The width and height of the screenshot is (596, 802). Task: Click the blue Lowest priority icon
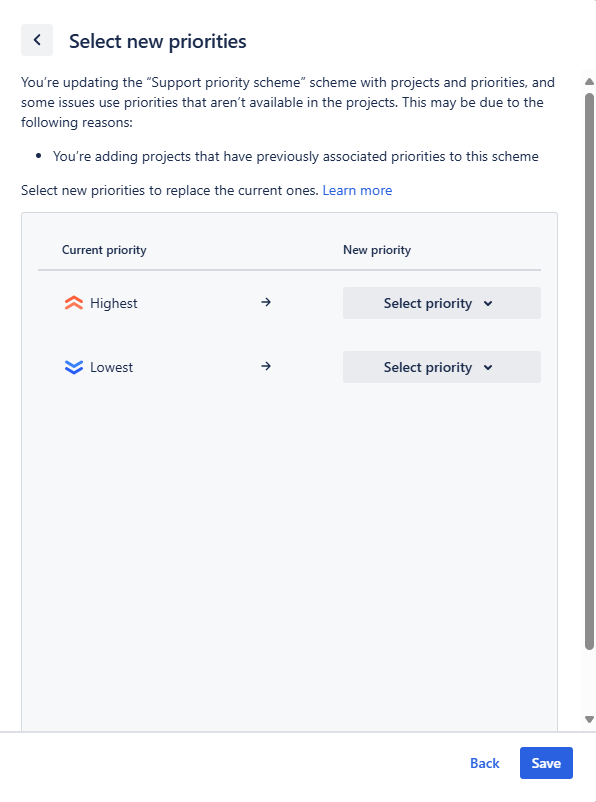click(x=74, y=367)
